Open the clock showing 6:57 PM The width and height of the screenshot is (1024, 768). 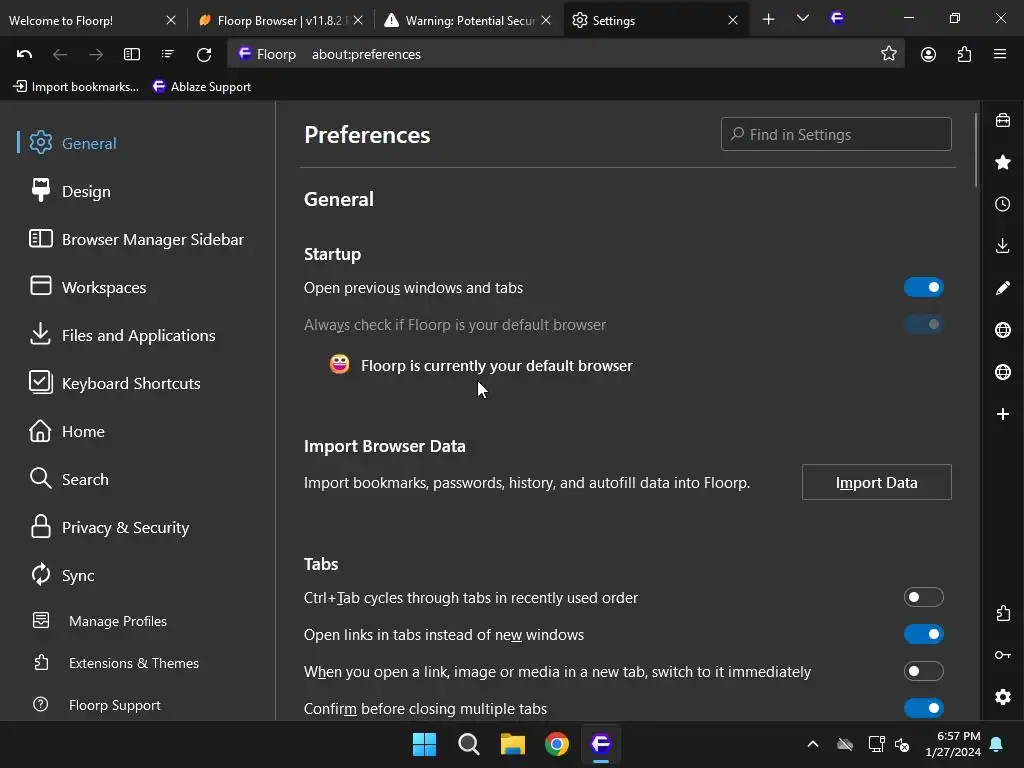point(953,744)
